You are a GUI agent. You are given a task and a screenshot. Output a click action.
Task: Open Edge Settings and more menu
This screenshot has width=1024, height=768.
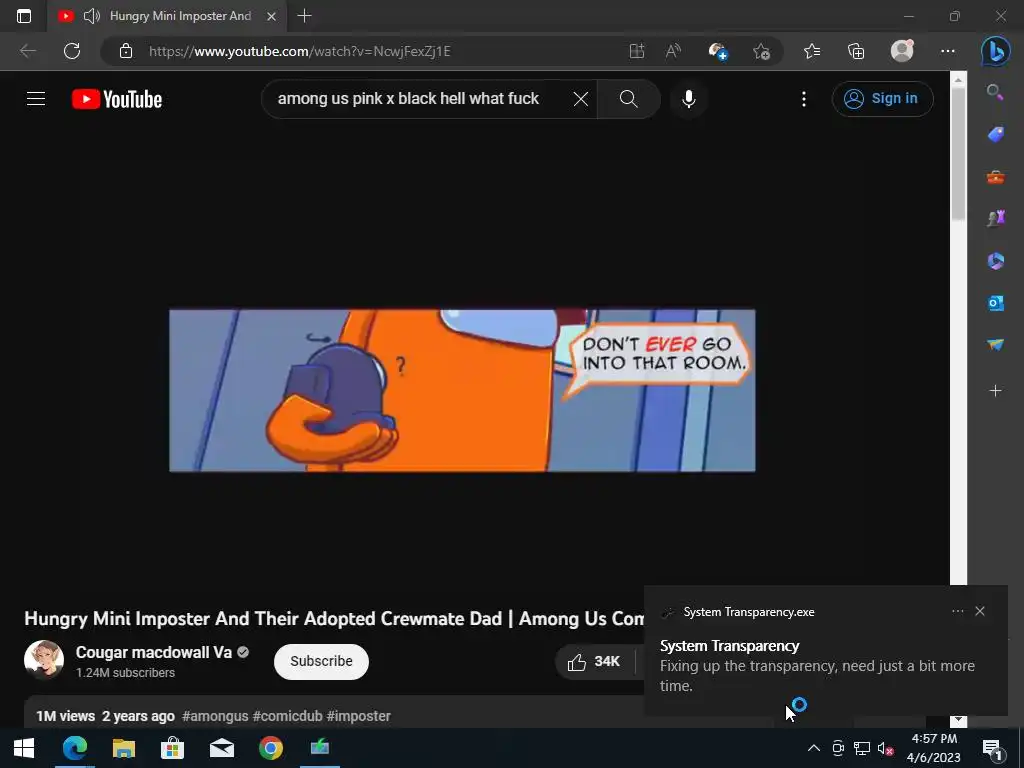pyautogui.click(x=948, y=51)
